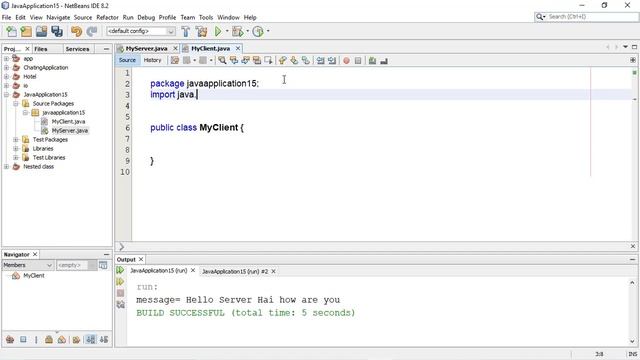
Task: Click the Shift Line Right icon
Action: (x=332, y=60)
